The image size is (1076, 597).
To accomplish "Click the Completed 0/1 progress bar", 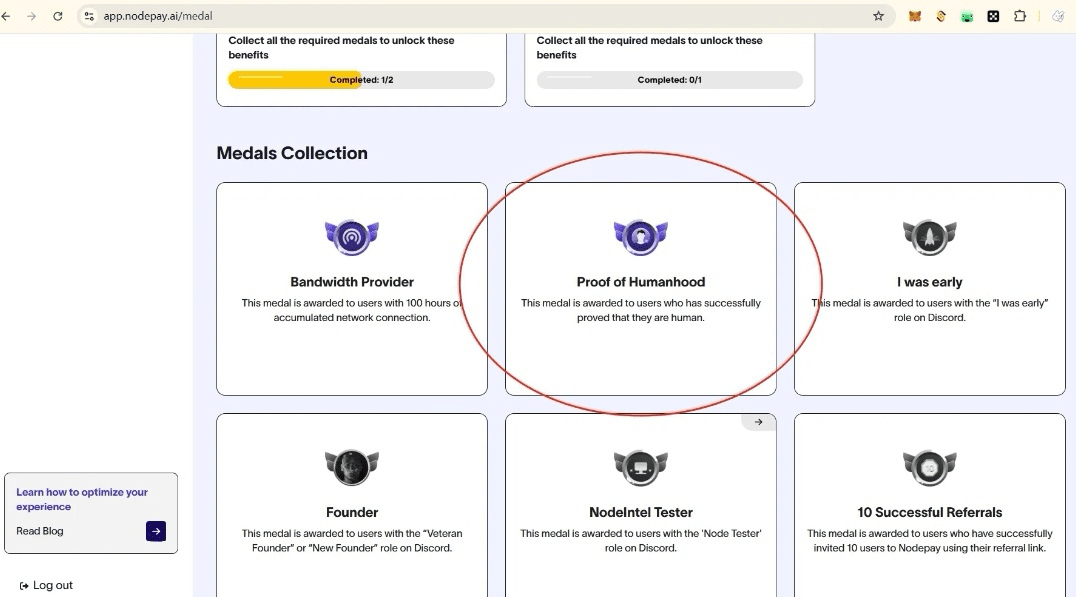I will pos(670,80).
